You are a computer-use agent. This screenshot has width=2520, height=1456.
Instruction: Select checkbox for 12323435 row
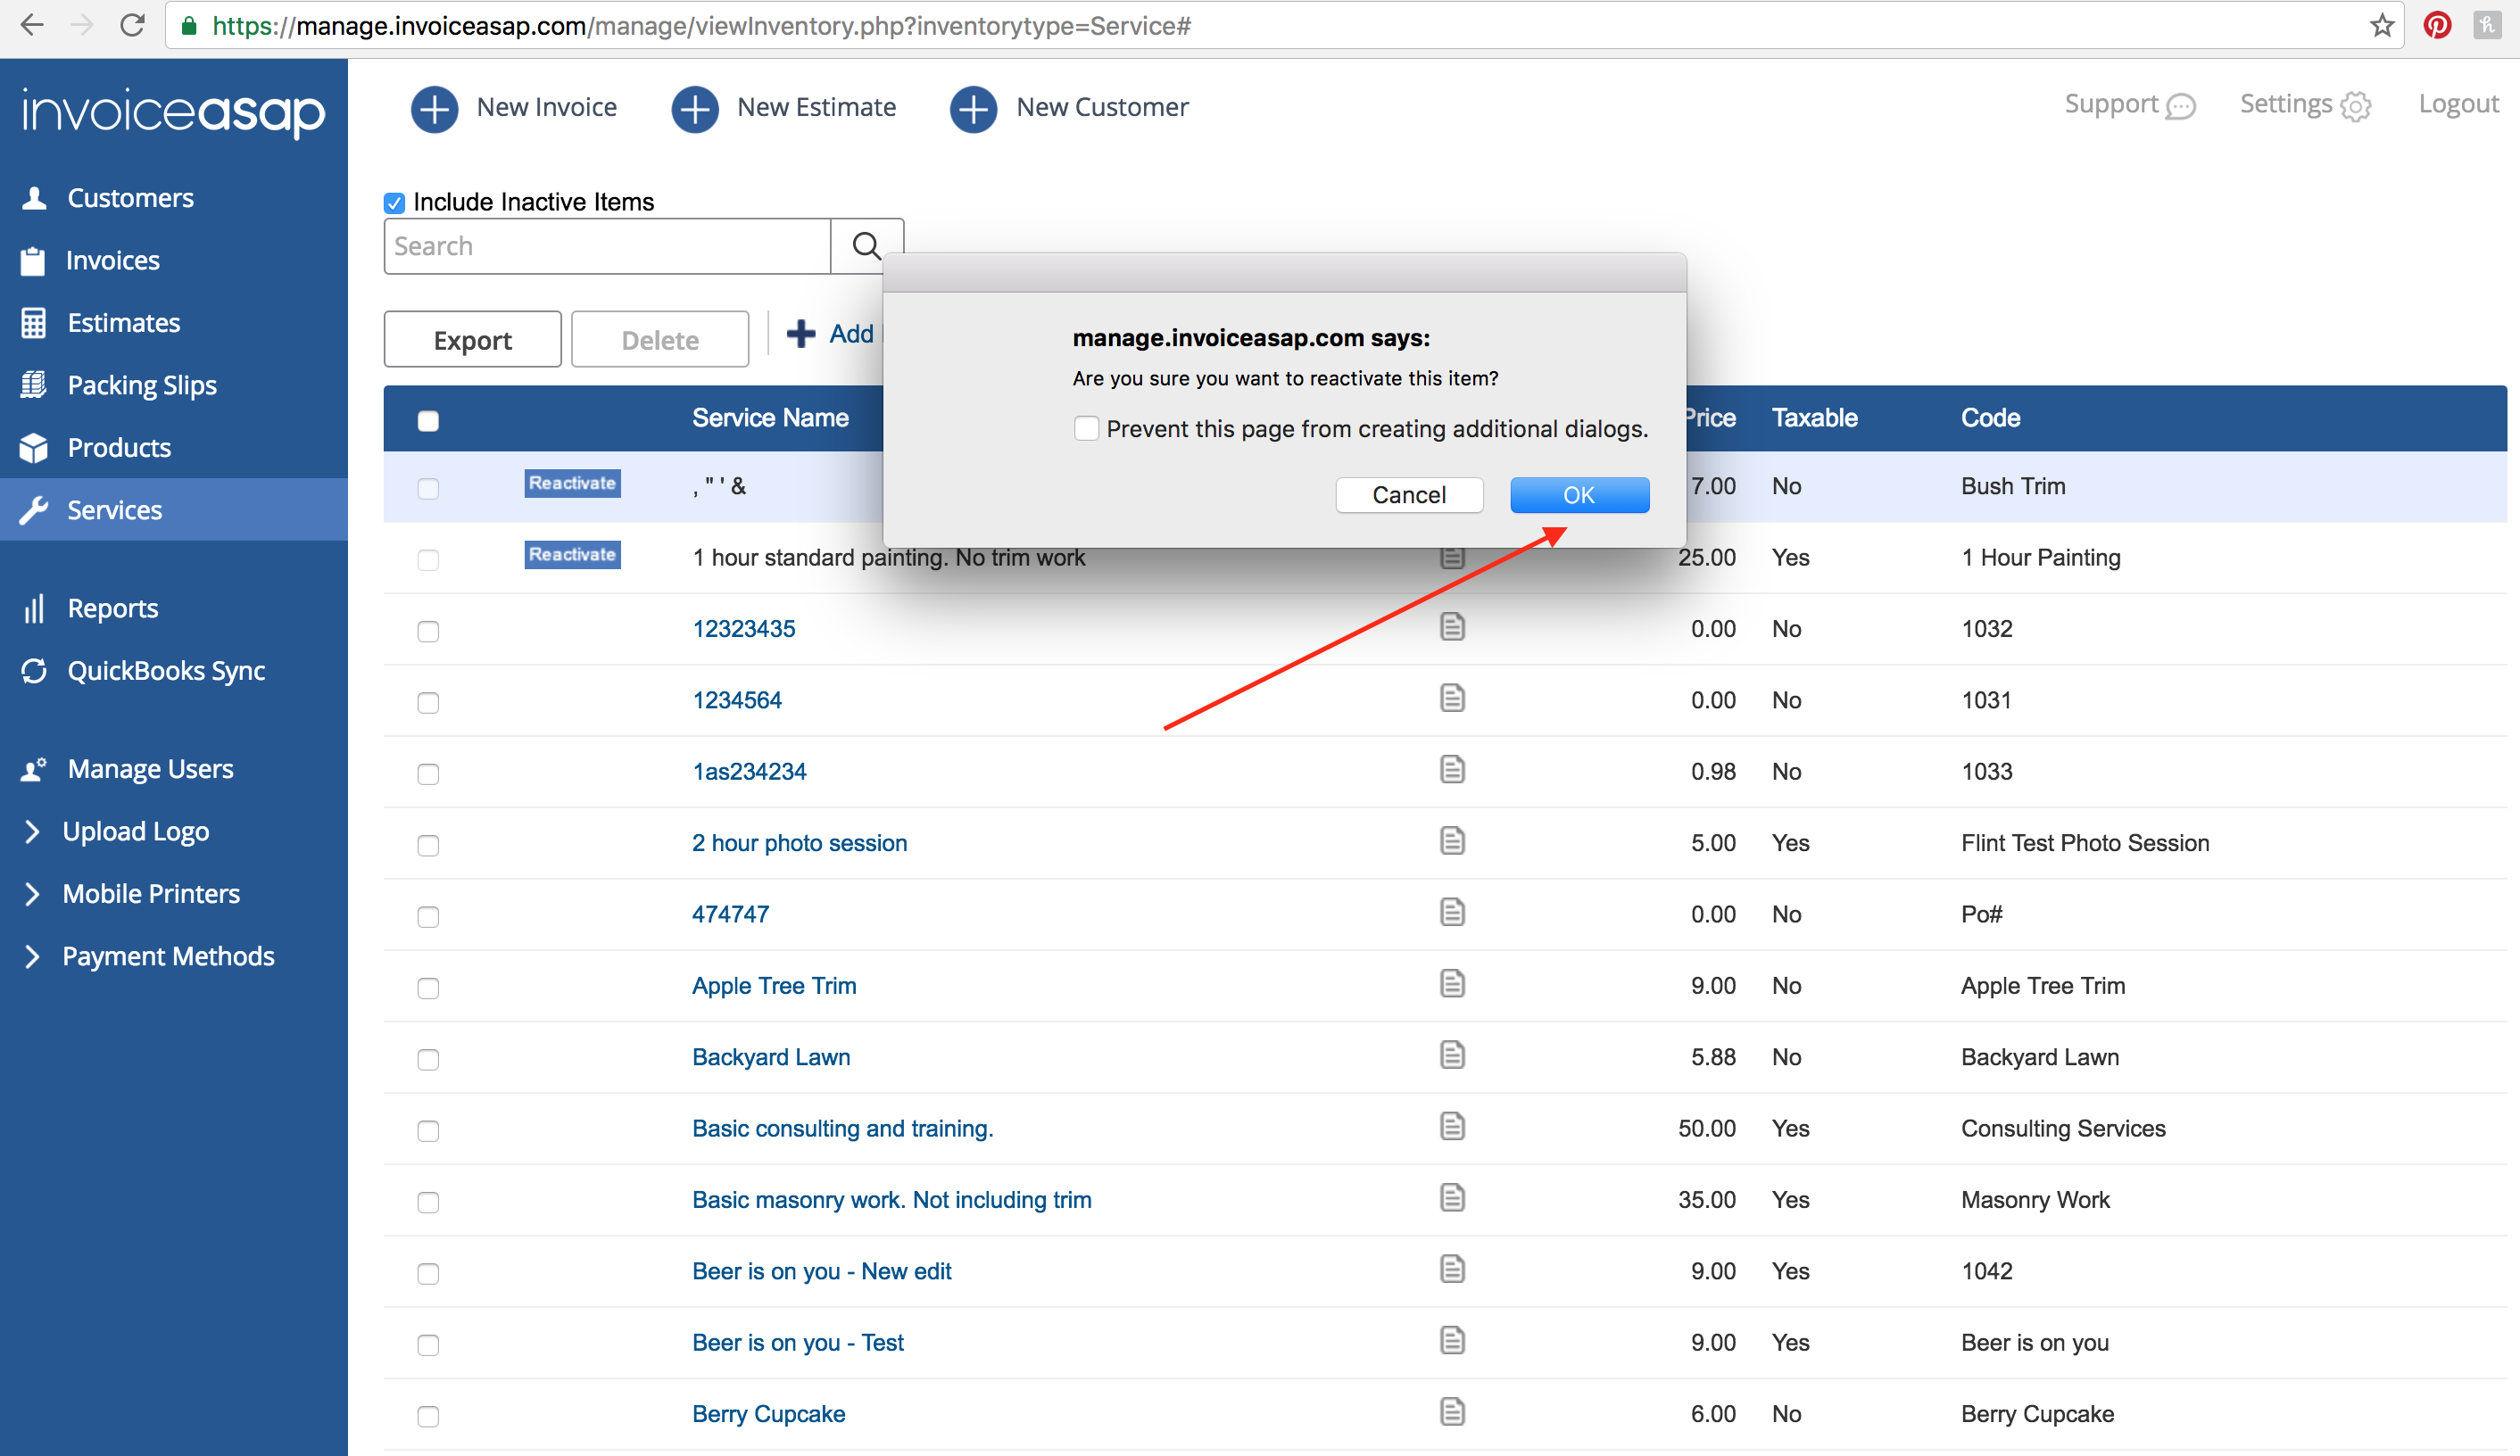click(x=428, y=631)
